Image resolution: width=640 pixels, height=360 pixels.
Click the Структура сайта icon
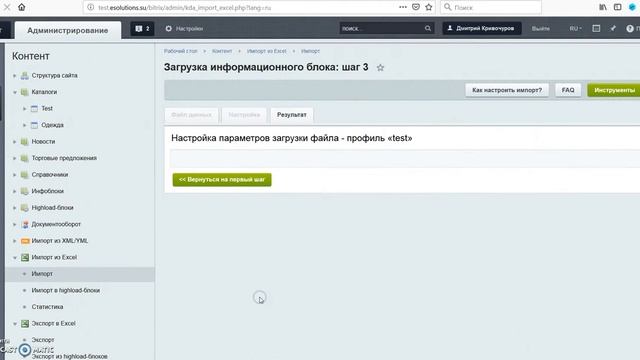click(x=24, y=76)
